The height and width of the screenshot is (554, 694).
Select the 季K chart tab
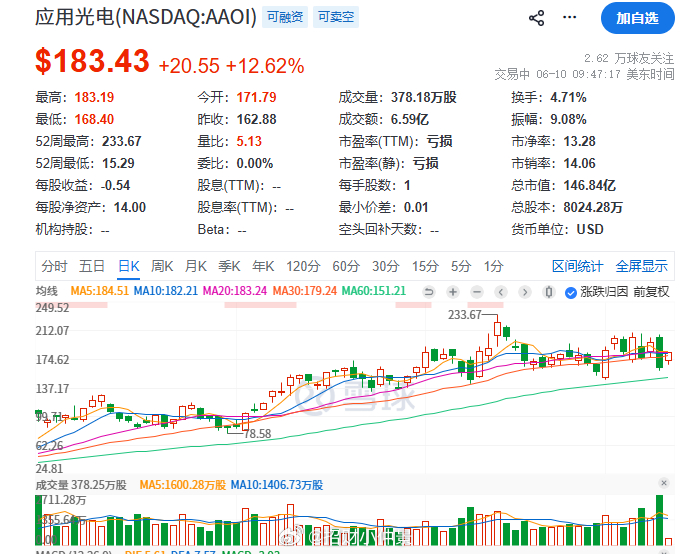[x=229, y=266]
